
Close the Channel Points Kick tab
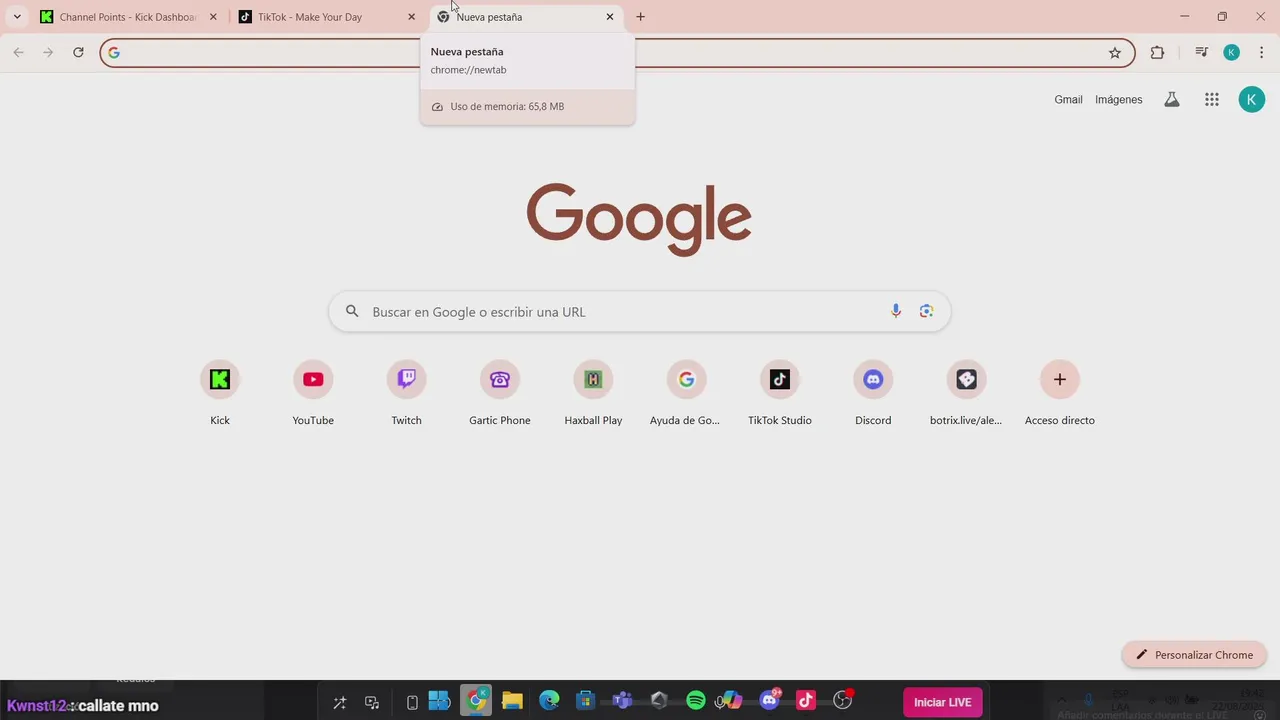tap(213, 17)
